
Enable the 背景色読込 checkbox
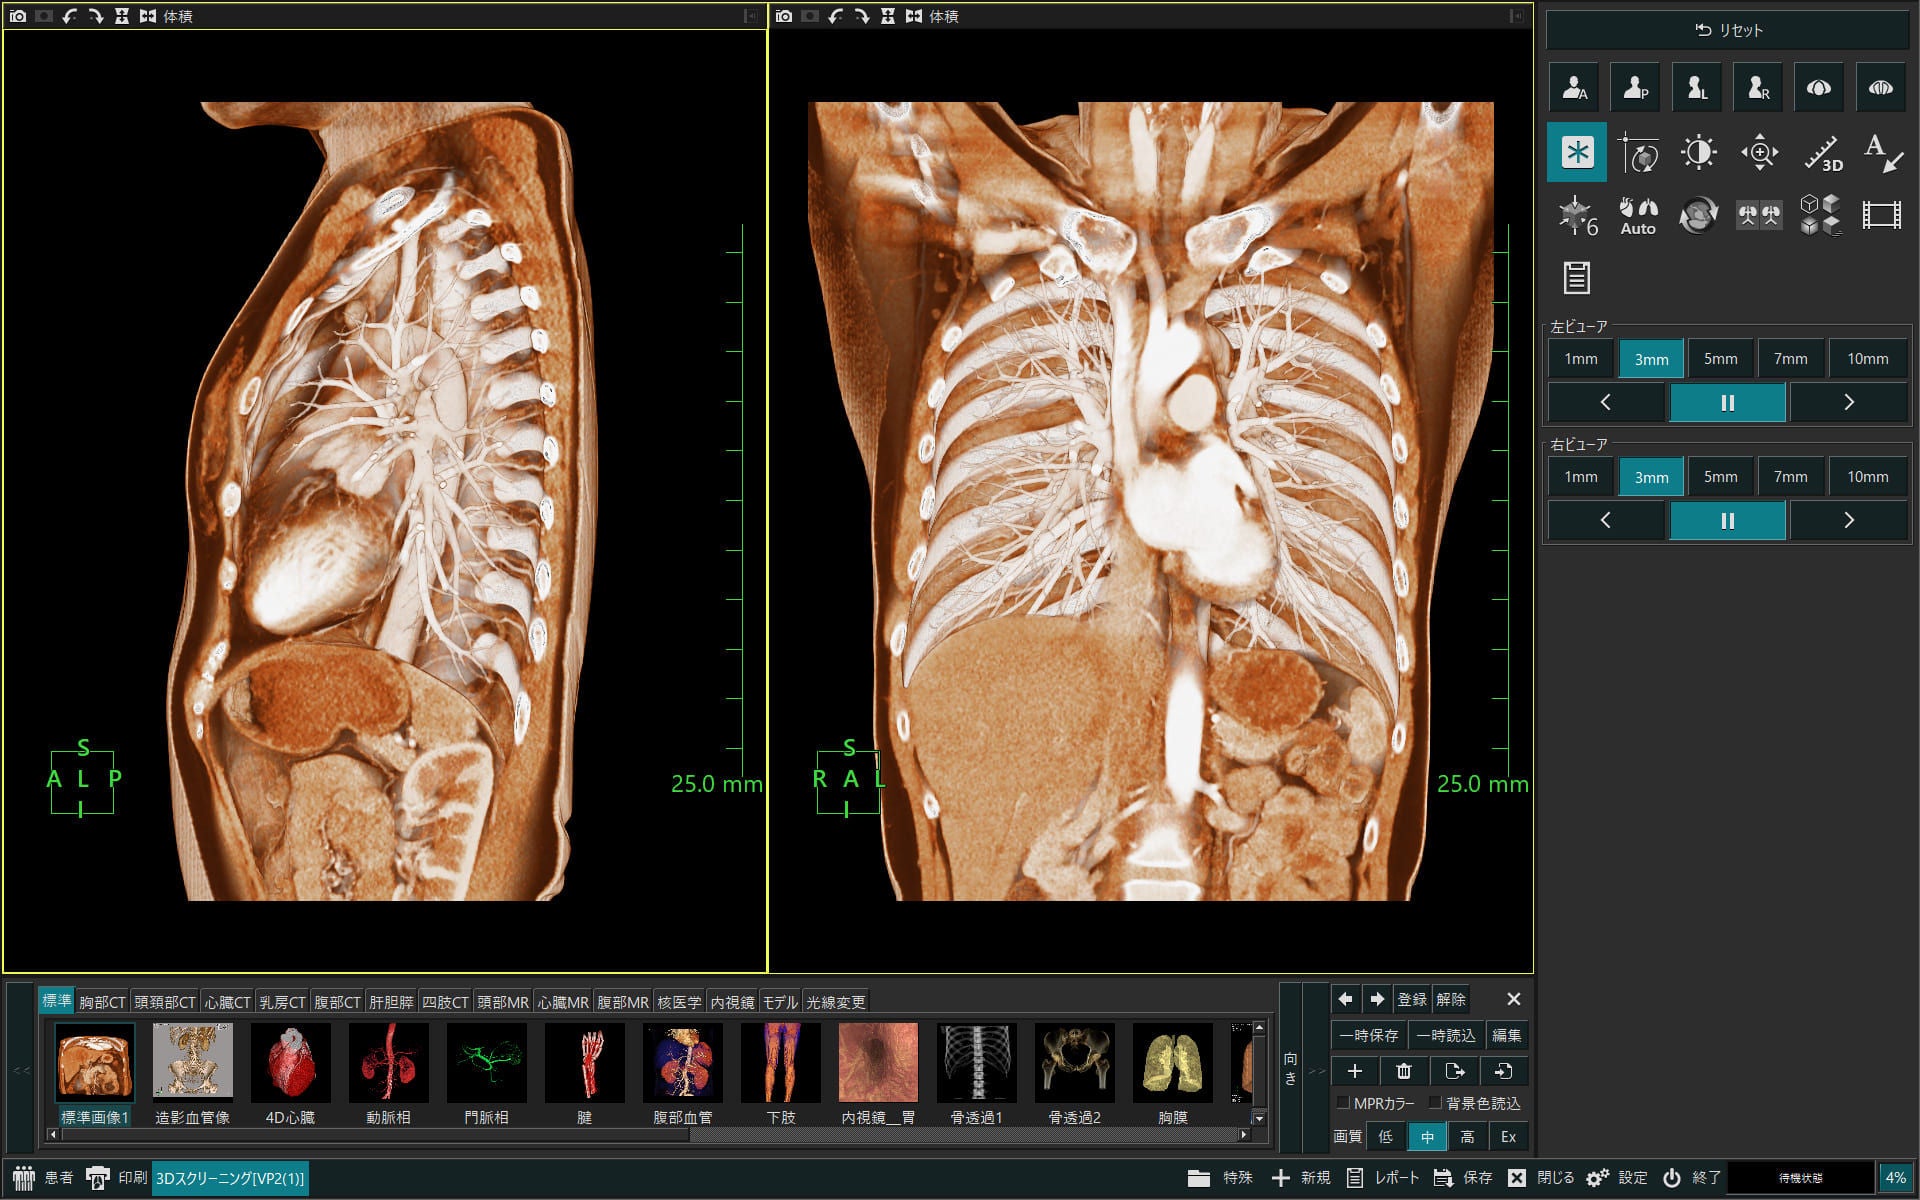pos(1435,1103)
